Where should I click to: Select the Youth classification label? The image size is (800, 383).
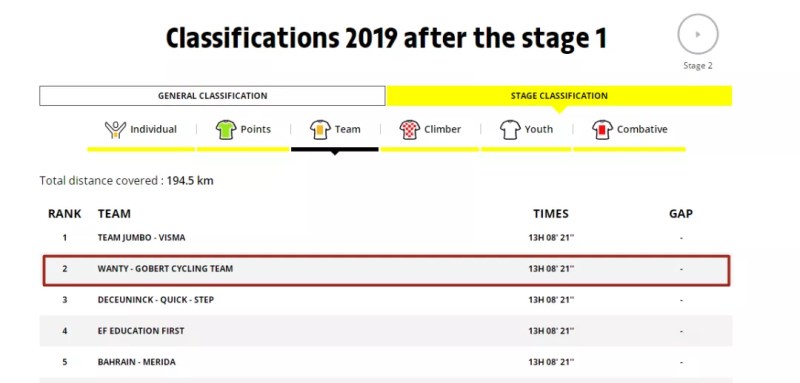(x=539, y=130)
